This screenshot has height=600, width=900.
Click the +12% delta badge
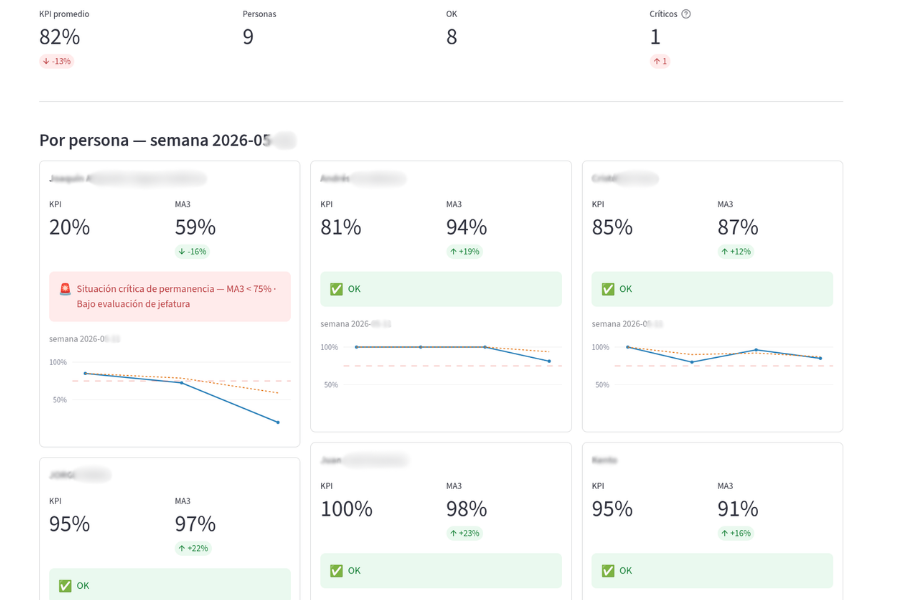click(x=736, y=251)
